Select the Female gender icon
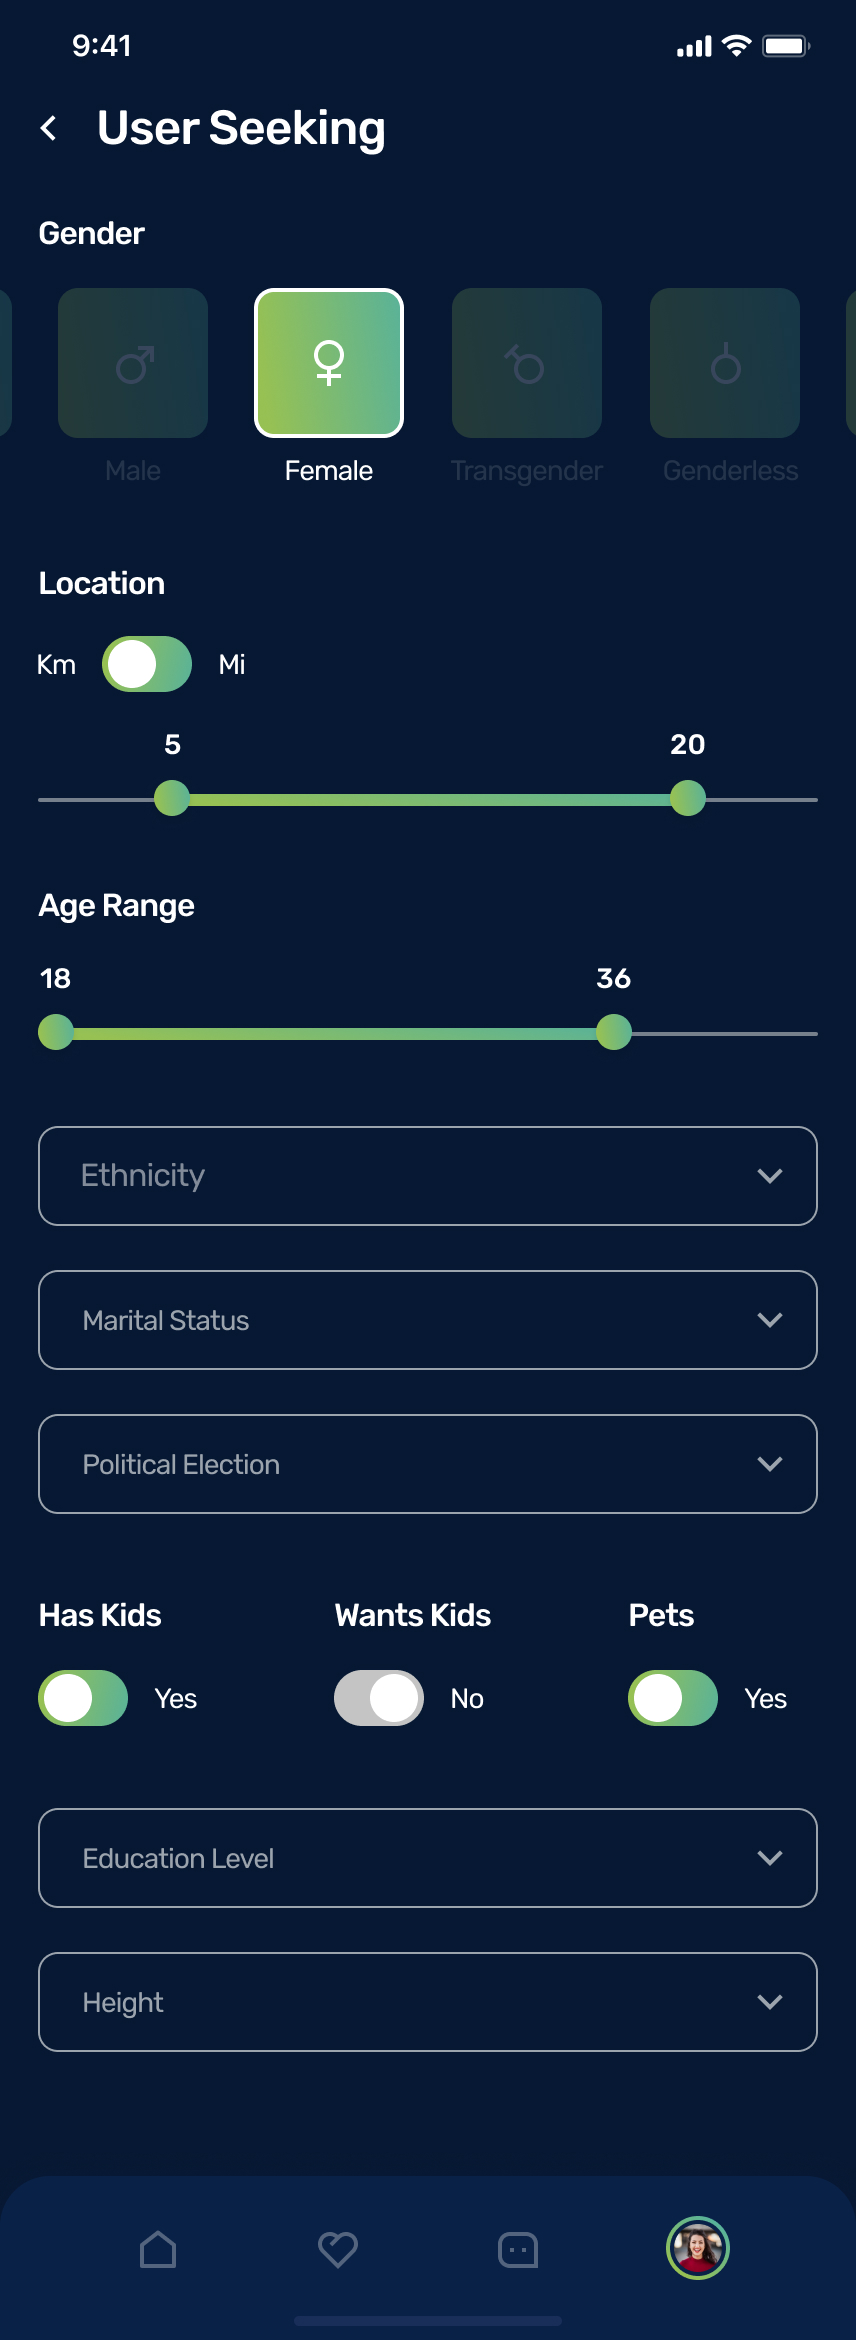This screenshot has height=2340, width=856. pos(329,364)
